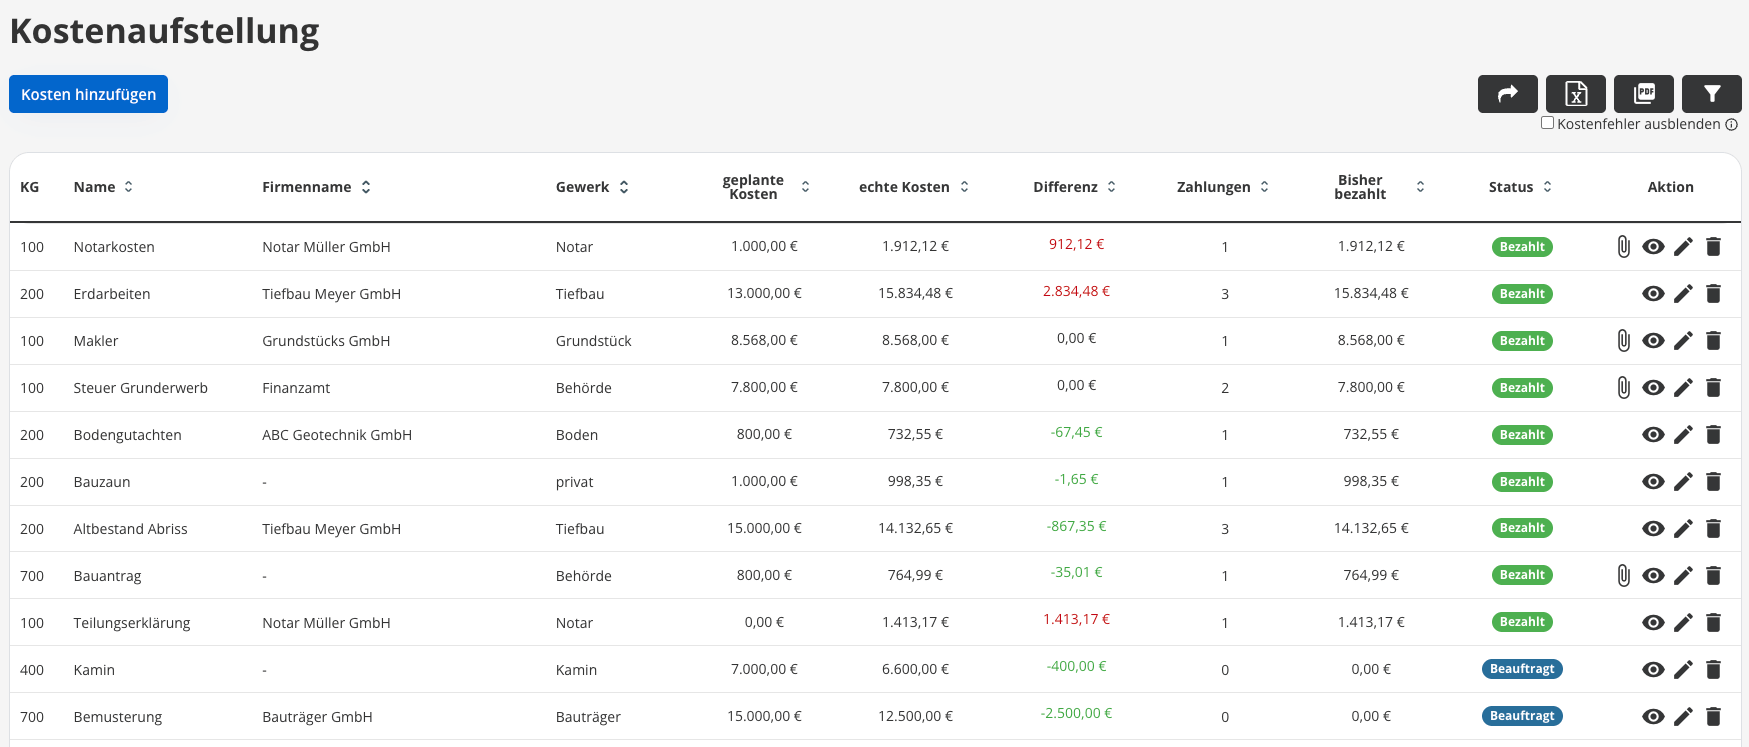Open attachment for Bauantrag row
This screenshot has height=747, width=1749.
click(1623, 576)
